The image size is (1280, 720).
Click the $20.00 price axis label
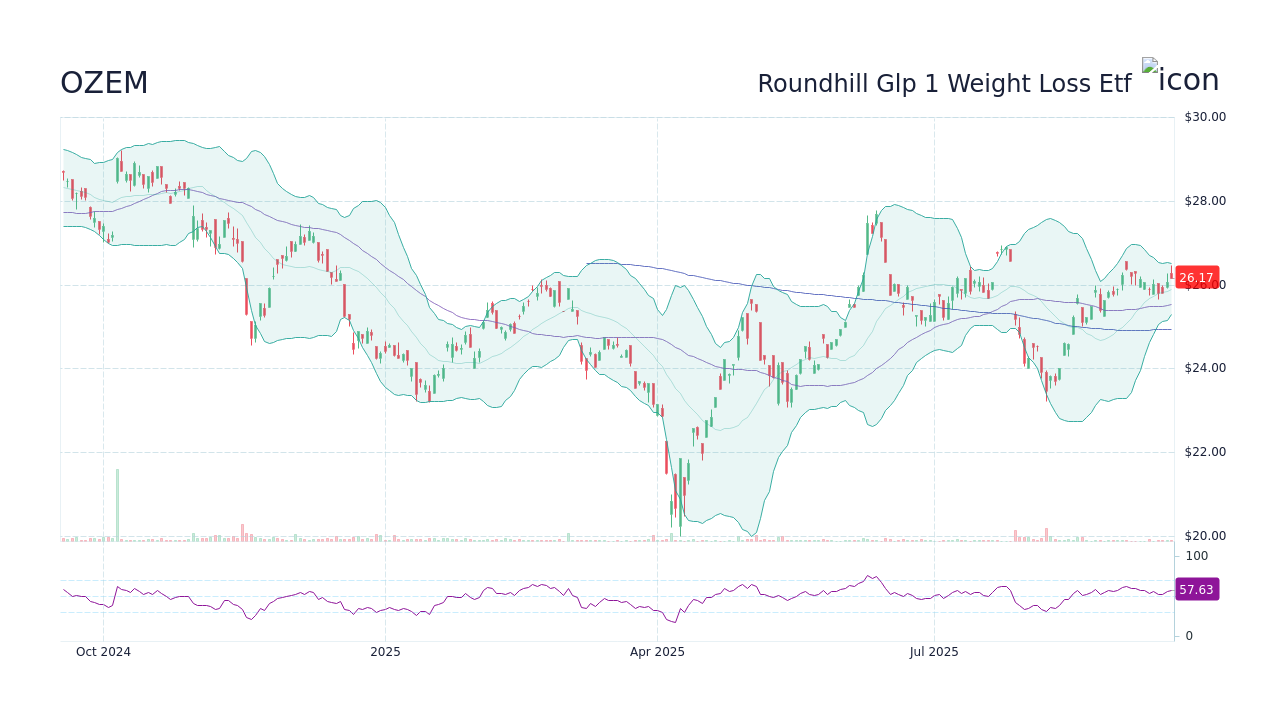pyautogui.click(x=1205, y=536)
